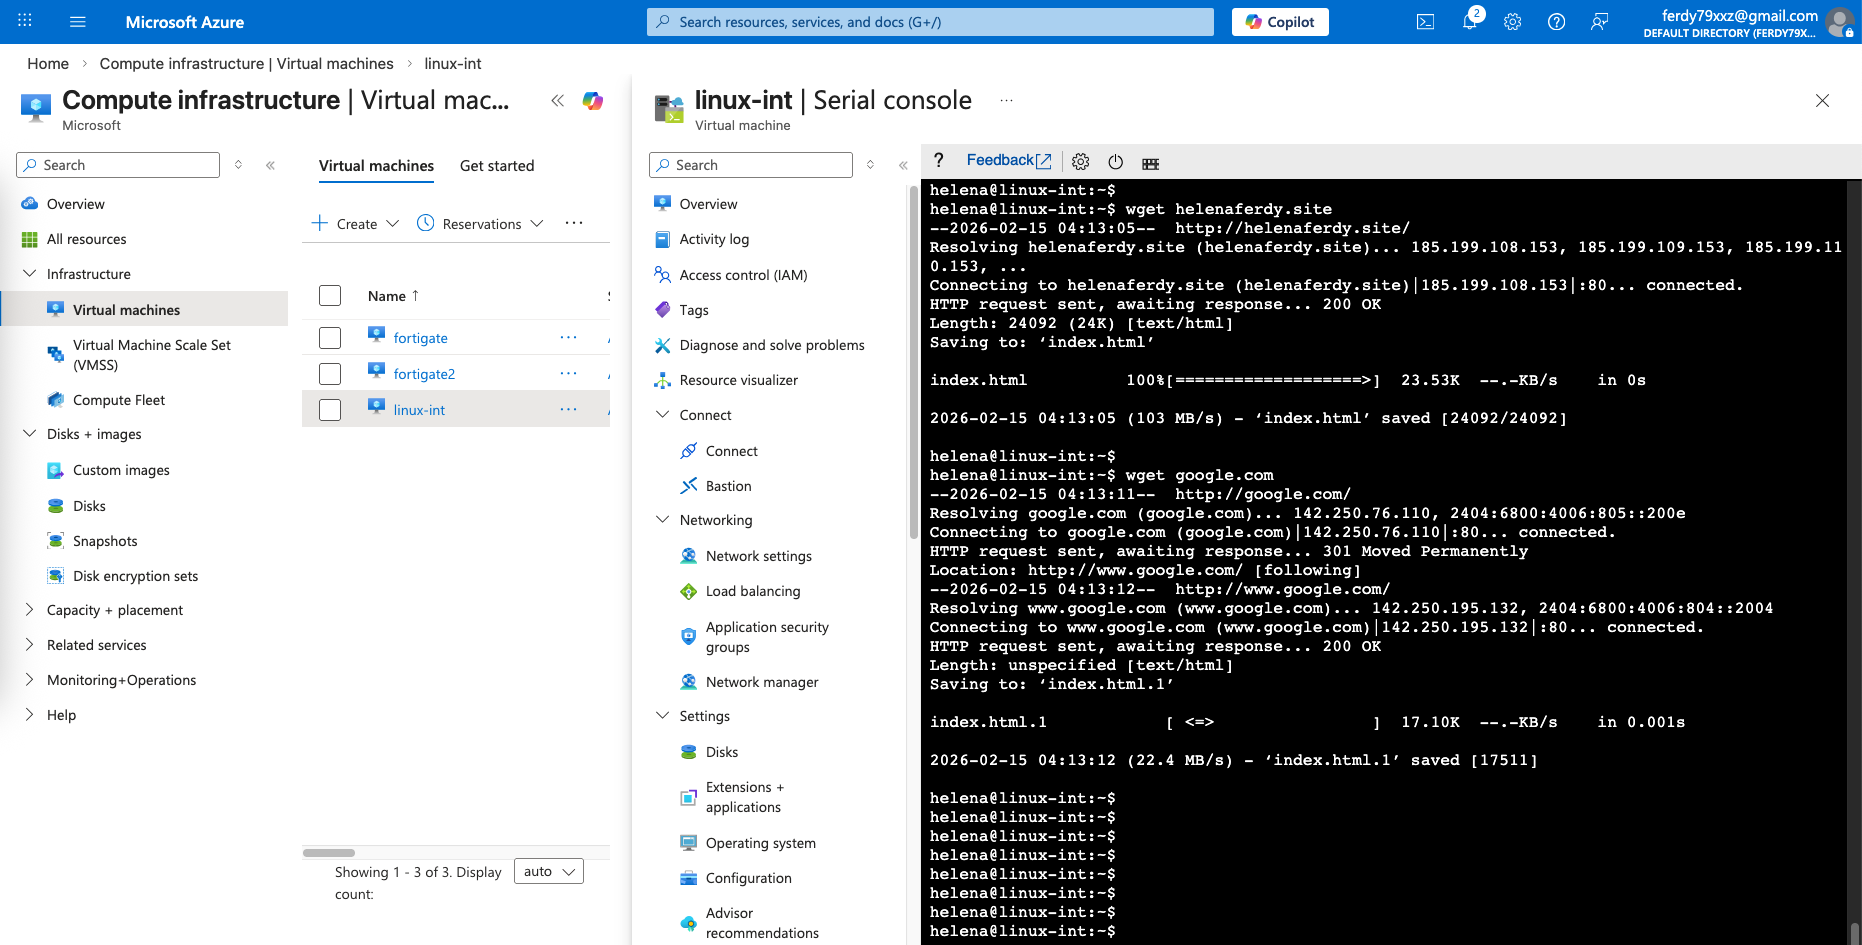
Task: Open the notifications bell icon
Action: pos(1469,22)
